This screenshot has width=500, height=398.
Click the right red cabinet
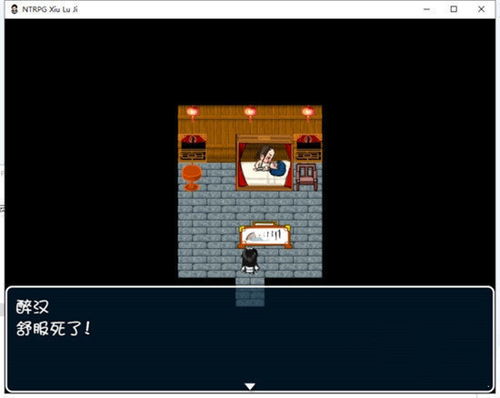point(308,148)
